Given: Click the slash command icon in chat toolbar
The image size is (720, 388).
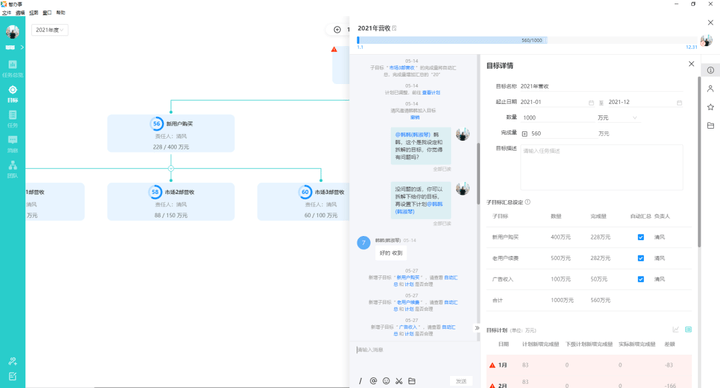Looking at the screenshot, I should 360,381.
